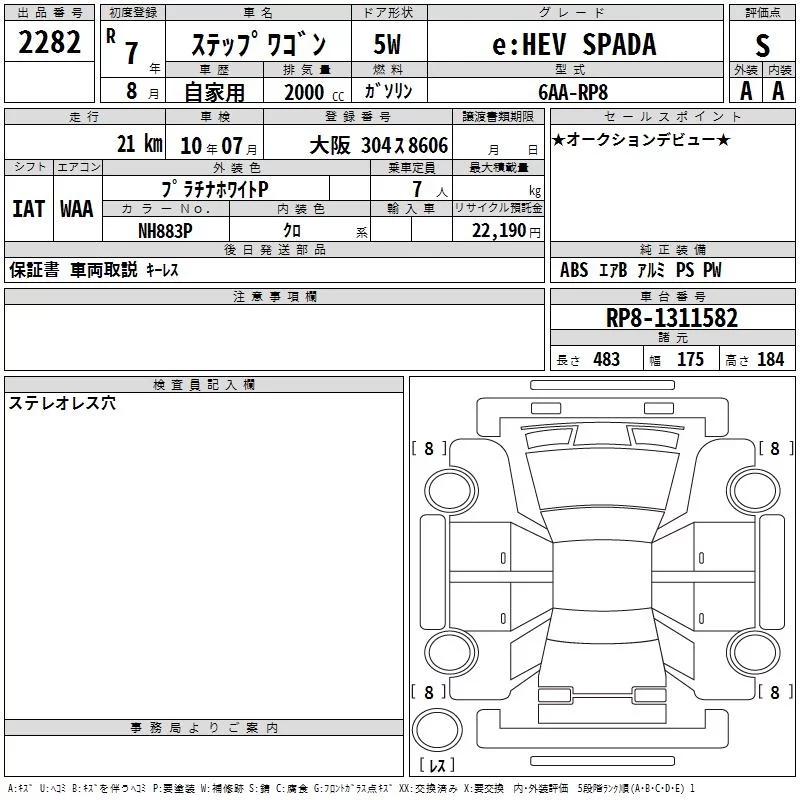
Task: Click lot number 2282
Action: [x=49, y=42]
